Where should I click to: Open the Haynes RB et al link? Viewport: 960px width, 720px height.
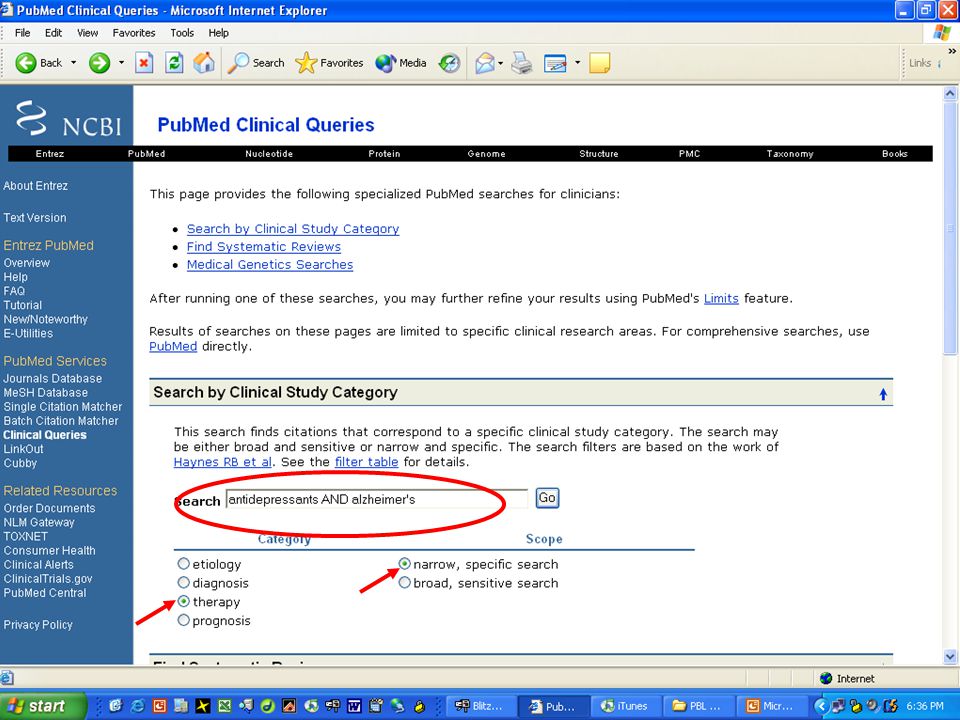click(222, 462)
